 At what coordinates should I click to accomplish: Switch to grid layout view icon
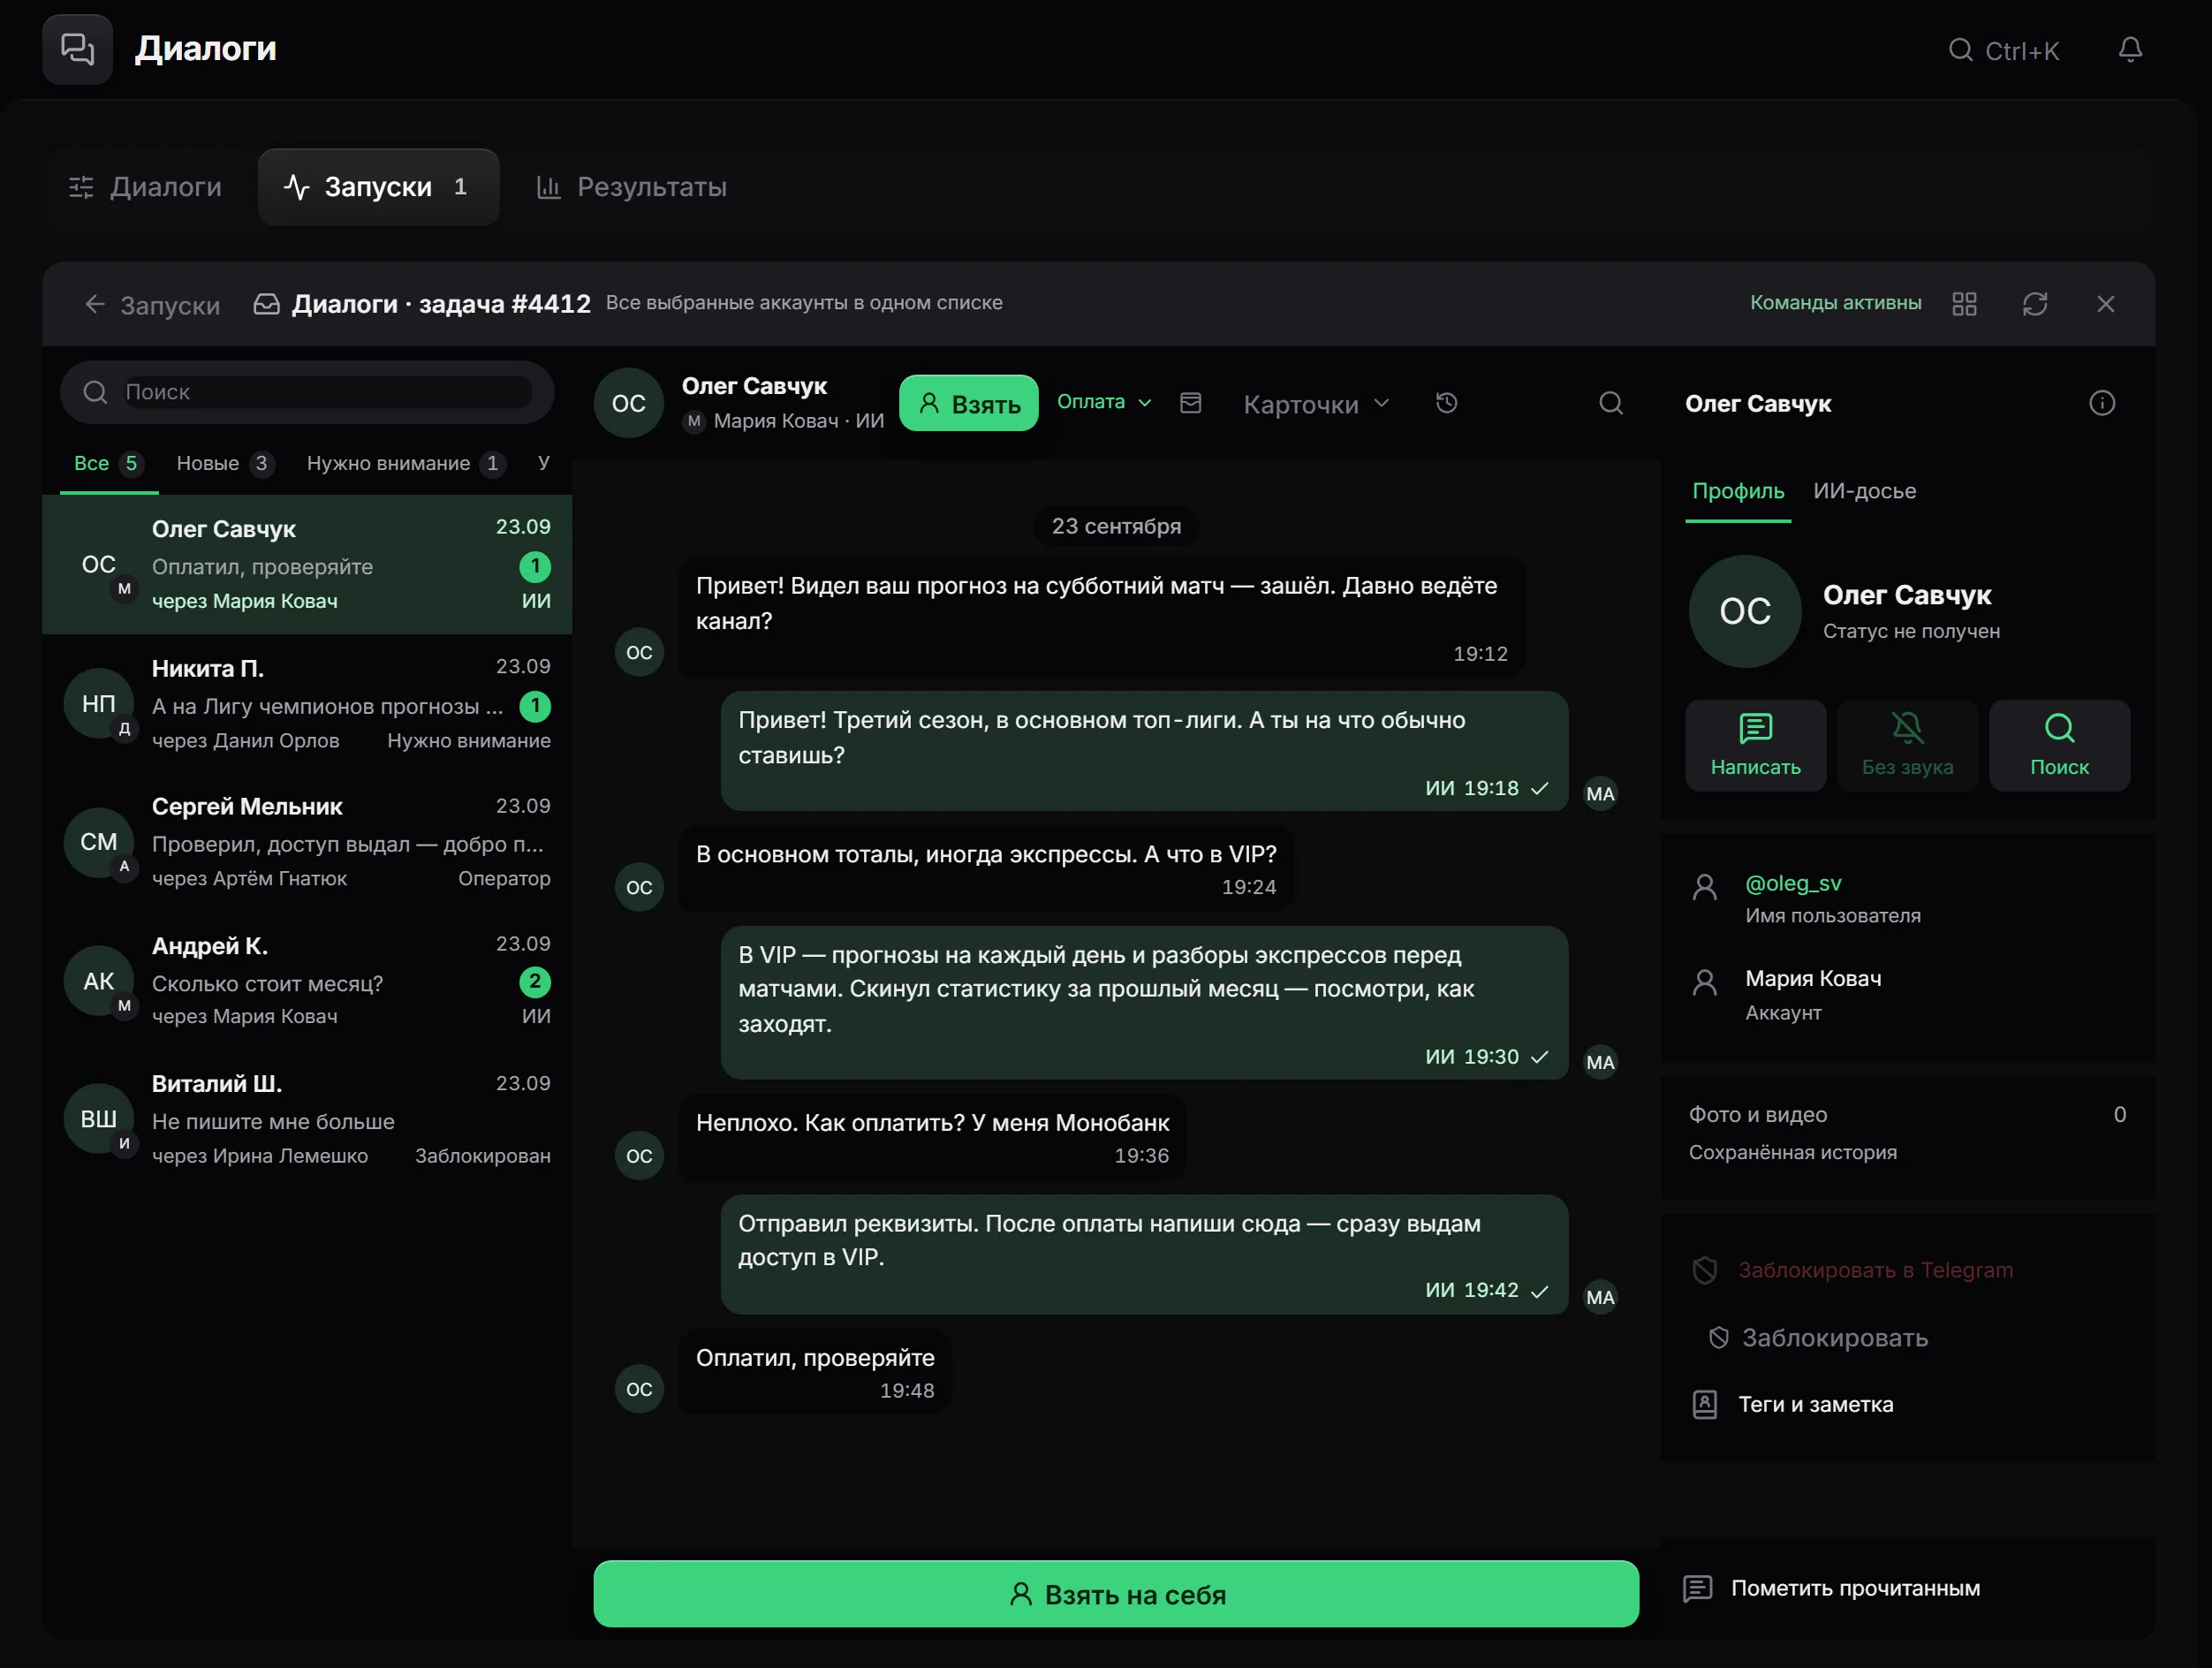click(1964, 304)
